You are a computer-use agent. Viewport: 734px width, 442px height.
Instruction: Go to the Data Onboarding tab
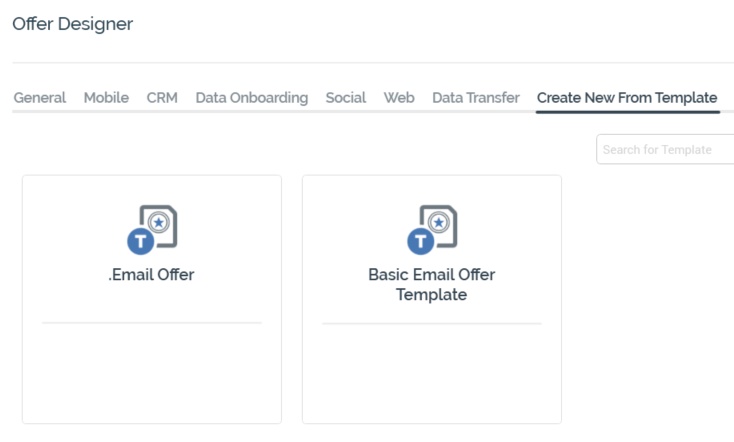click(x=251, y=98)
